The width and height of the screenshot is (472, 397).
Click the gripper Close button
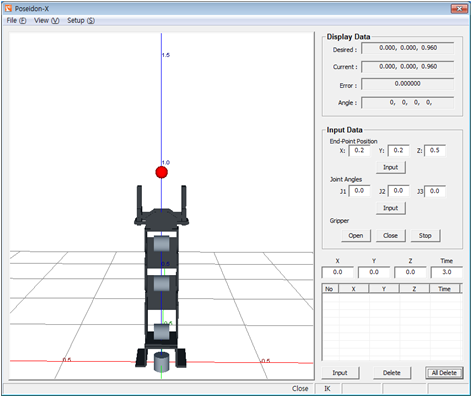tap(391, 236)
